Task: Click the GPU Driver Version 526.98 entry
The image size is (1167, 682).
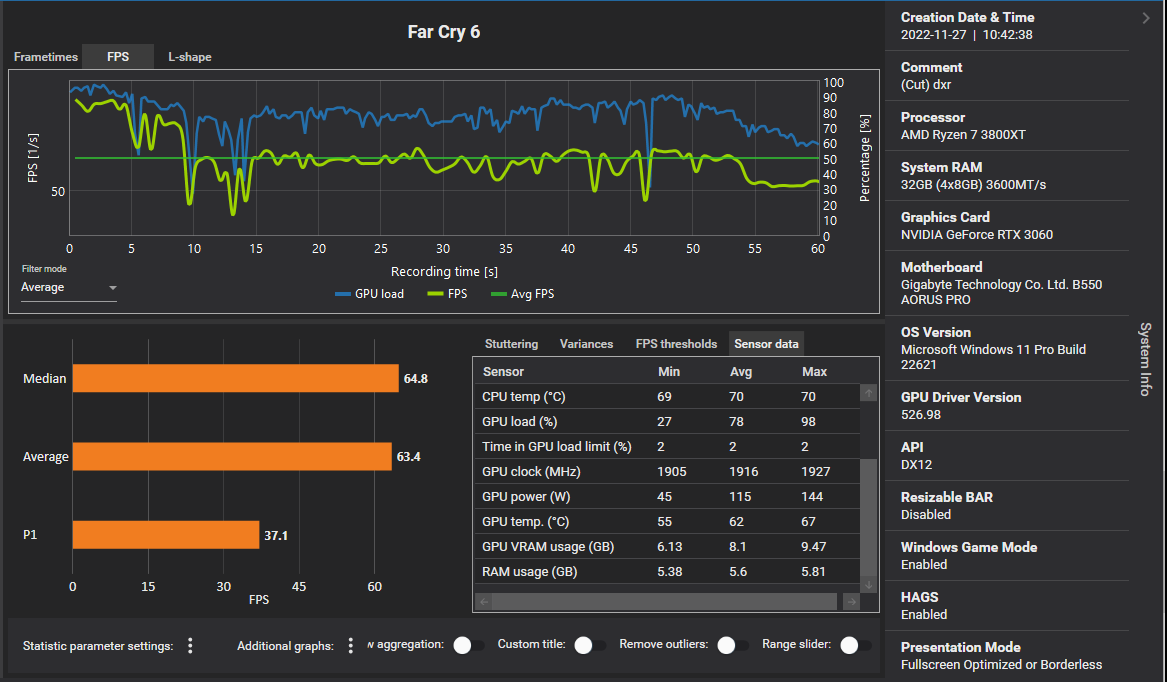Action: coord(1006,406)
